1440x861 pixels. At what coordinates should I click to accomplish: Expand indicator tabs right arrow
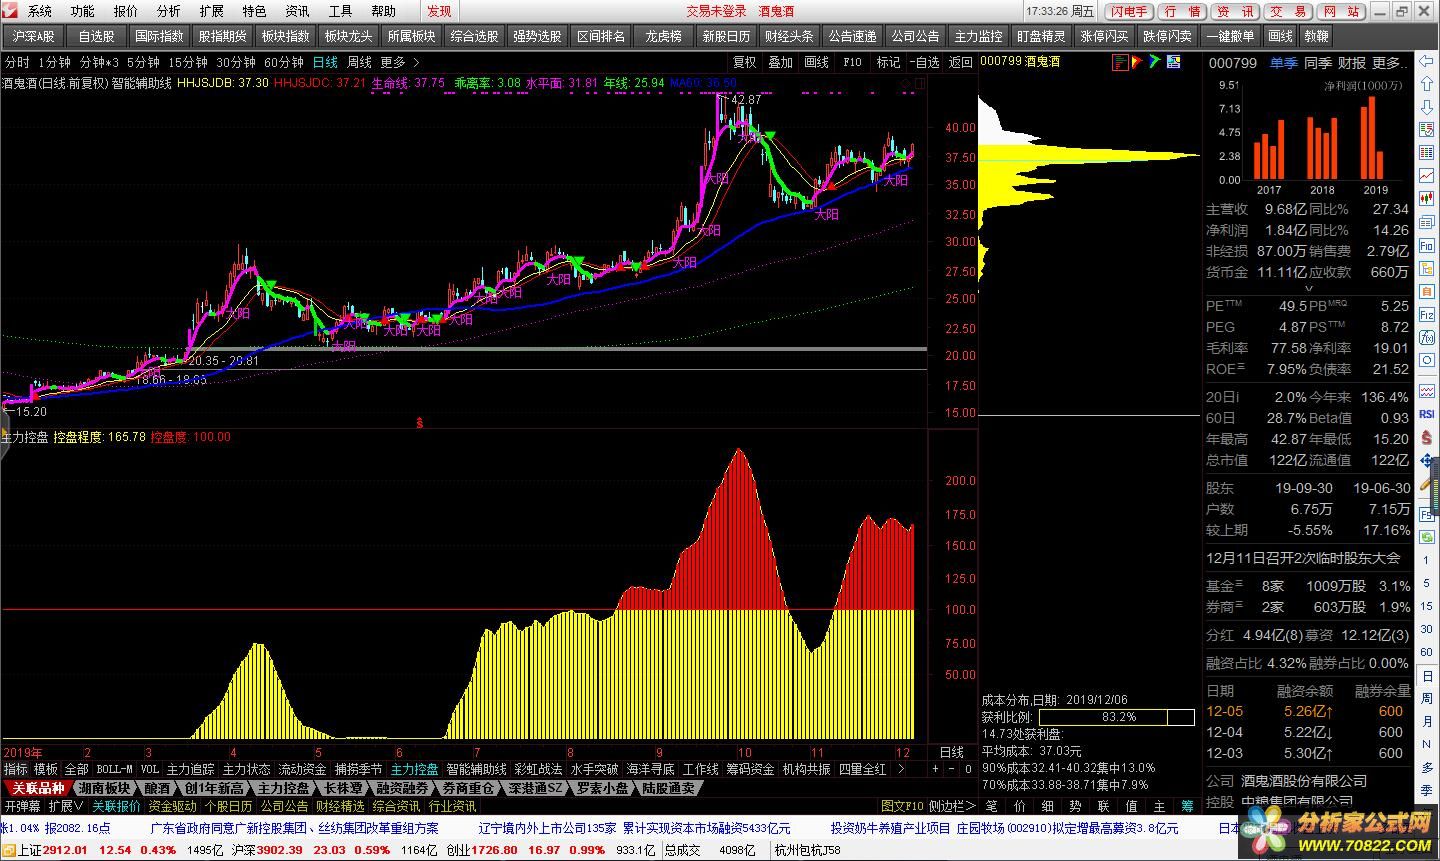click(901, 770)
